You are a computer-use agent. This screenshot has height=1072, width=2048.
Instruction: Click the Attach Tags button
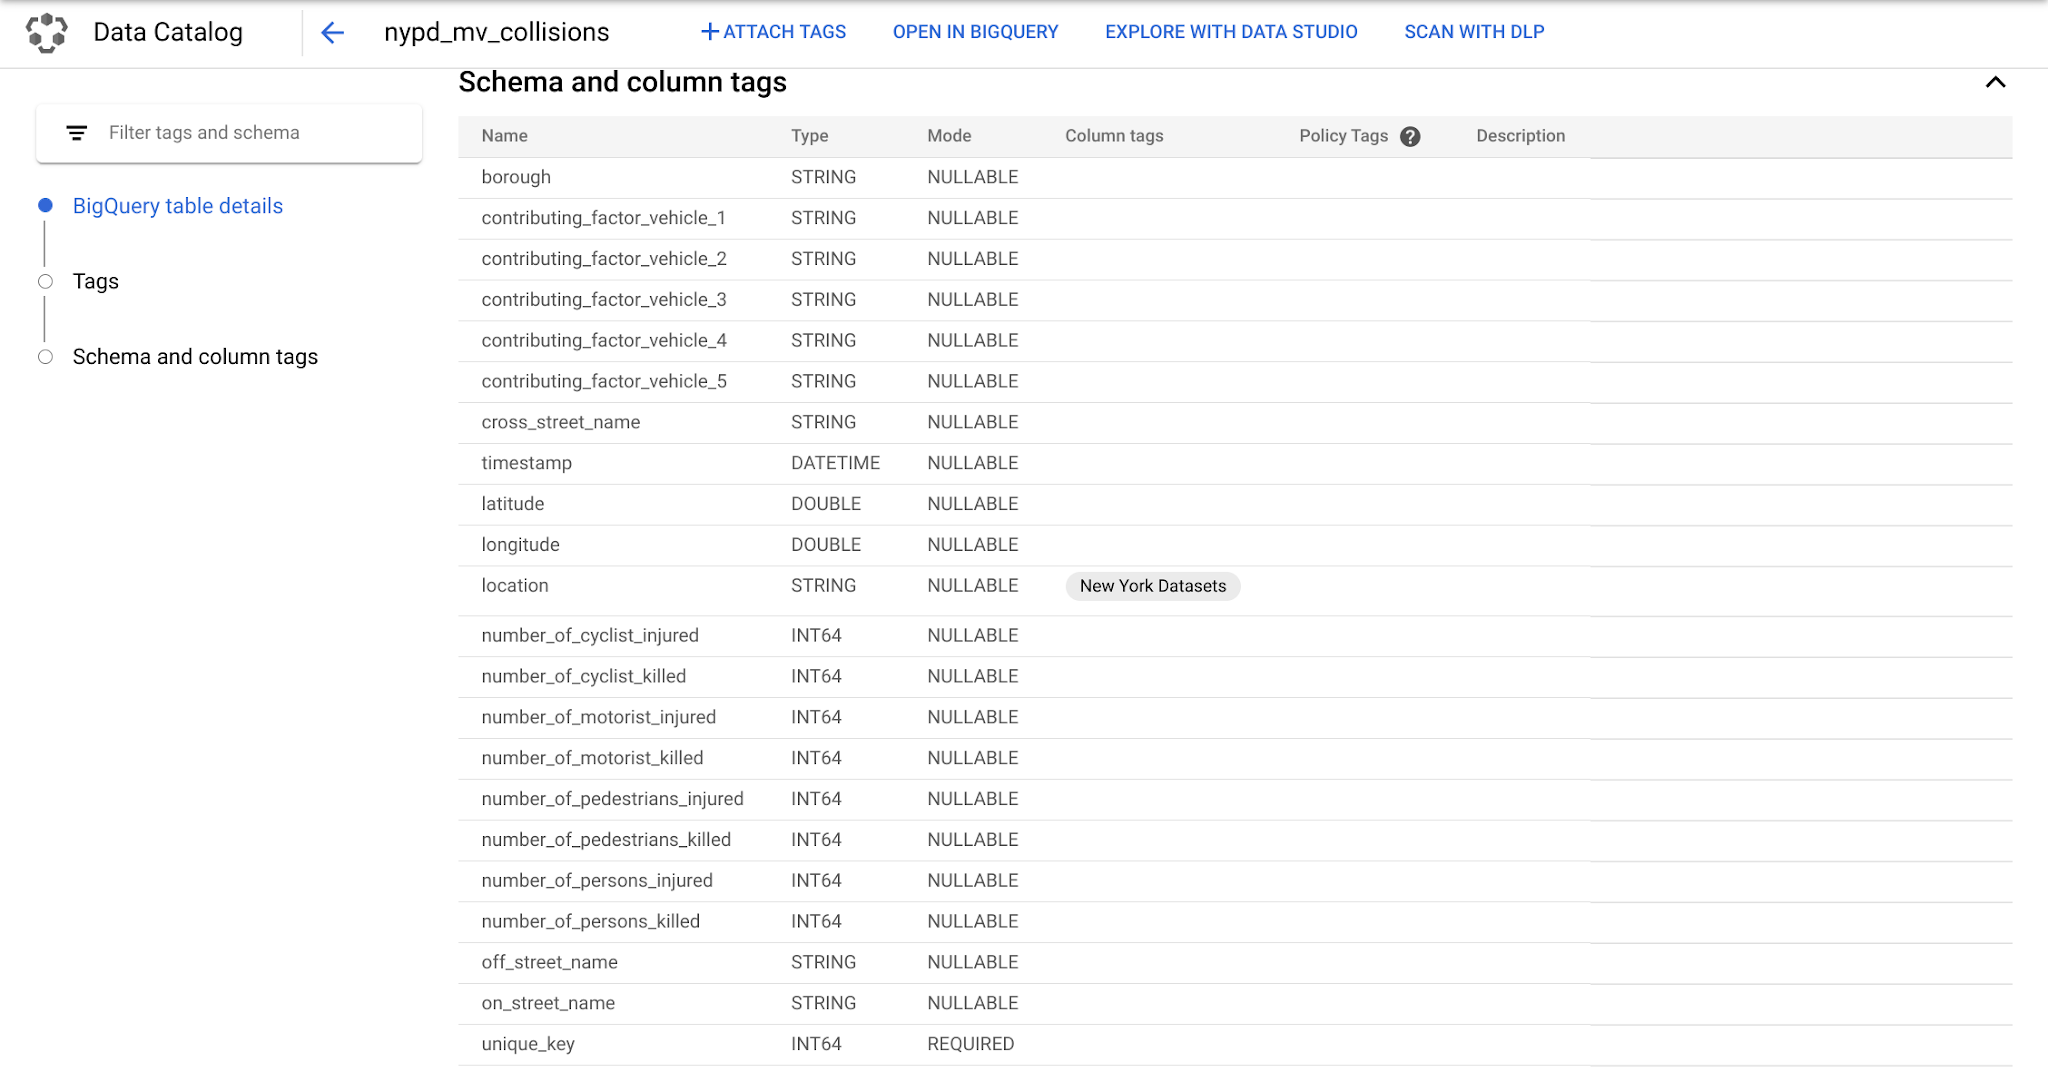coord(773,32)
